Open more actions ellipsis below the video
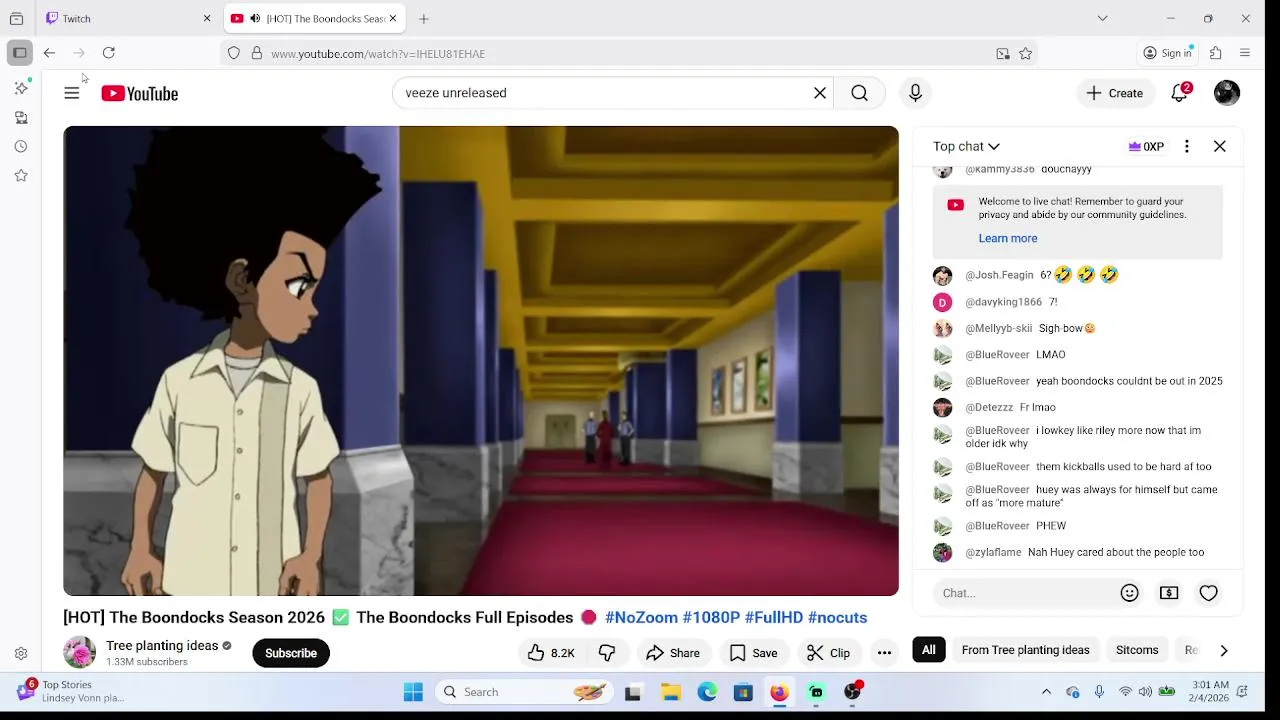 tap(884, 653)
